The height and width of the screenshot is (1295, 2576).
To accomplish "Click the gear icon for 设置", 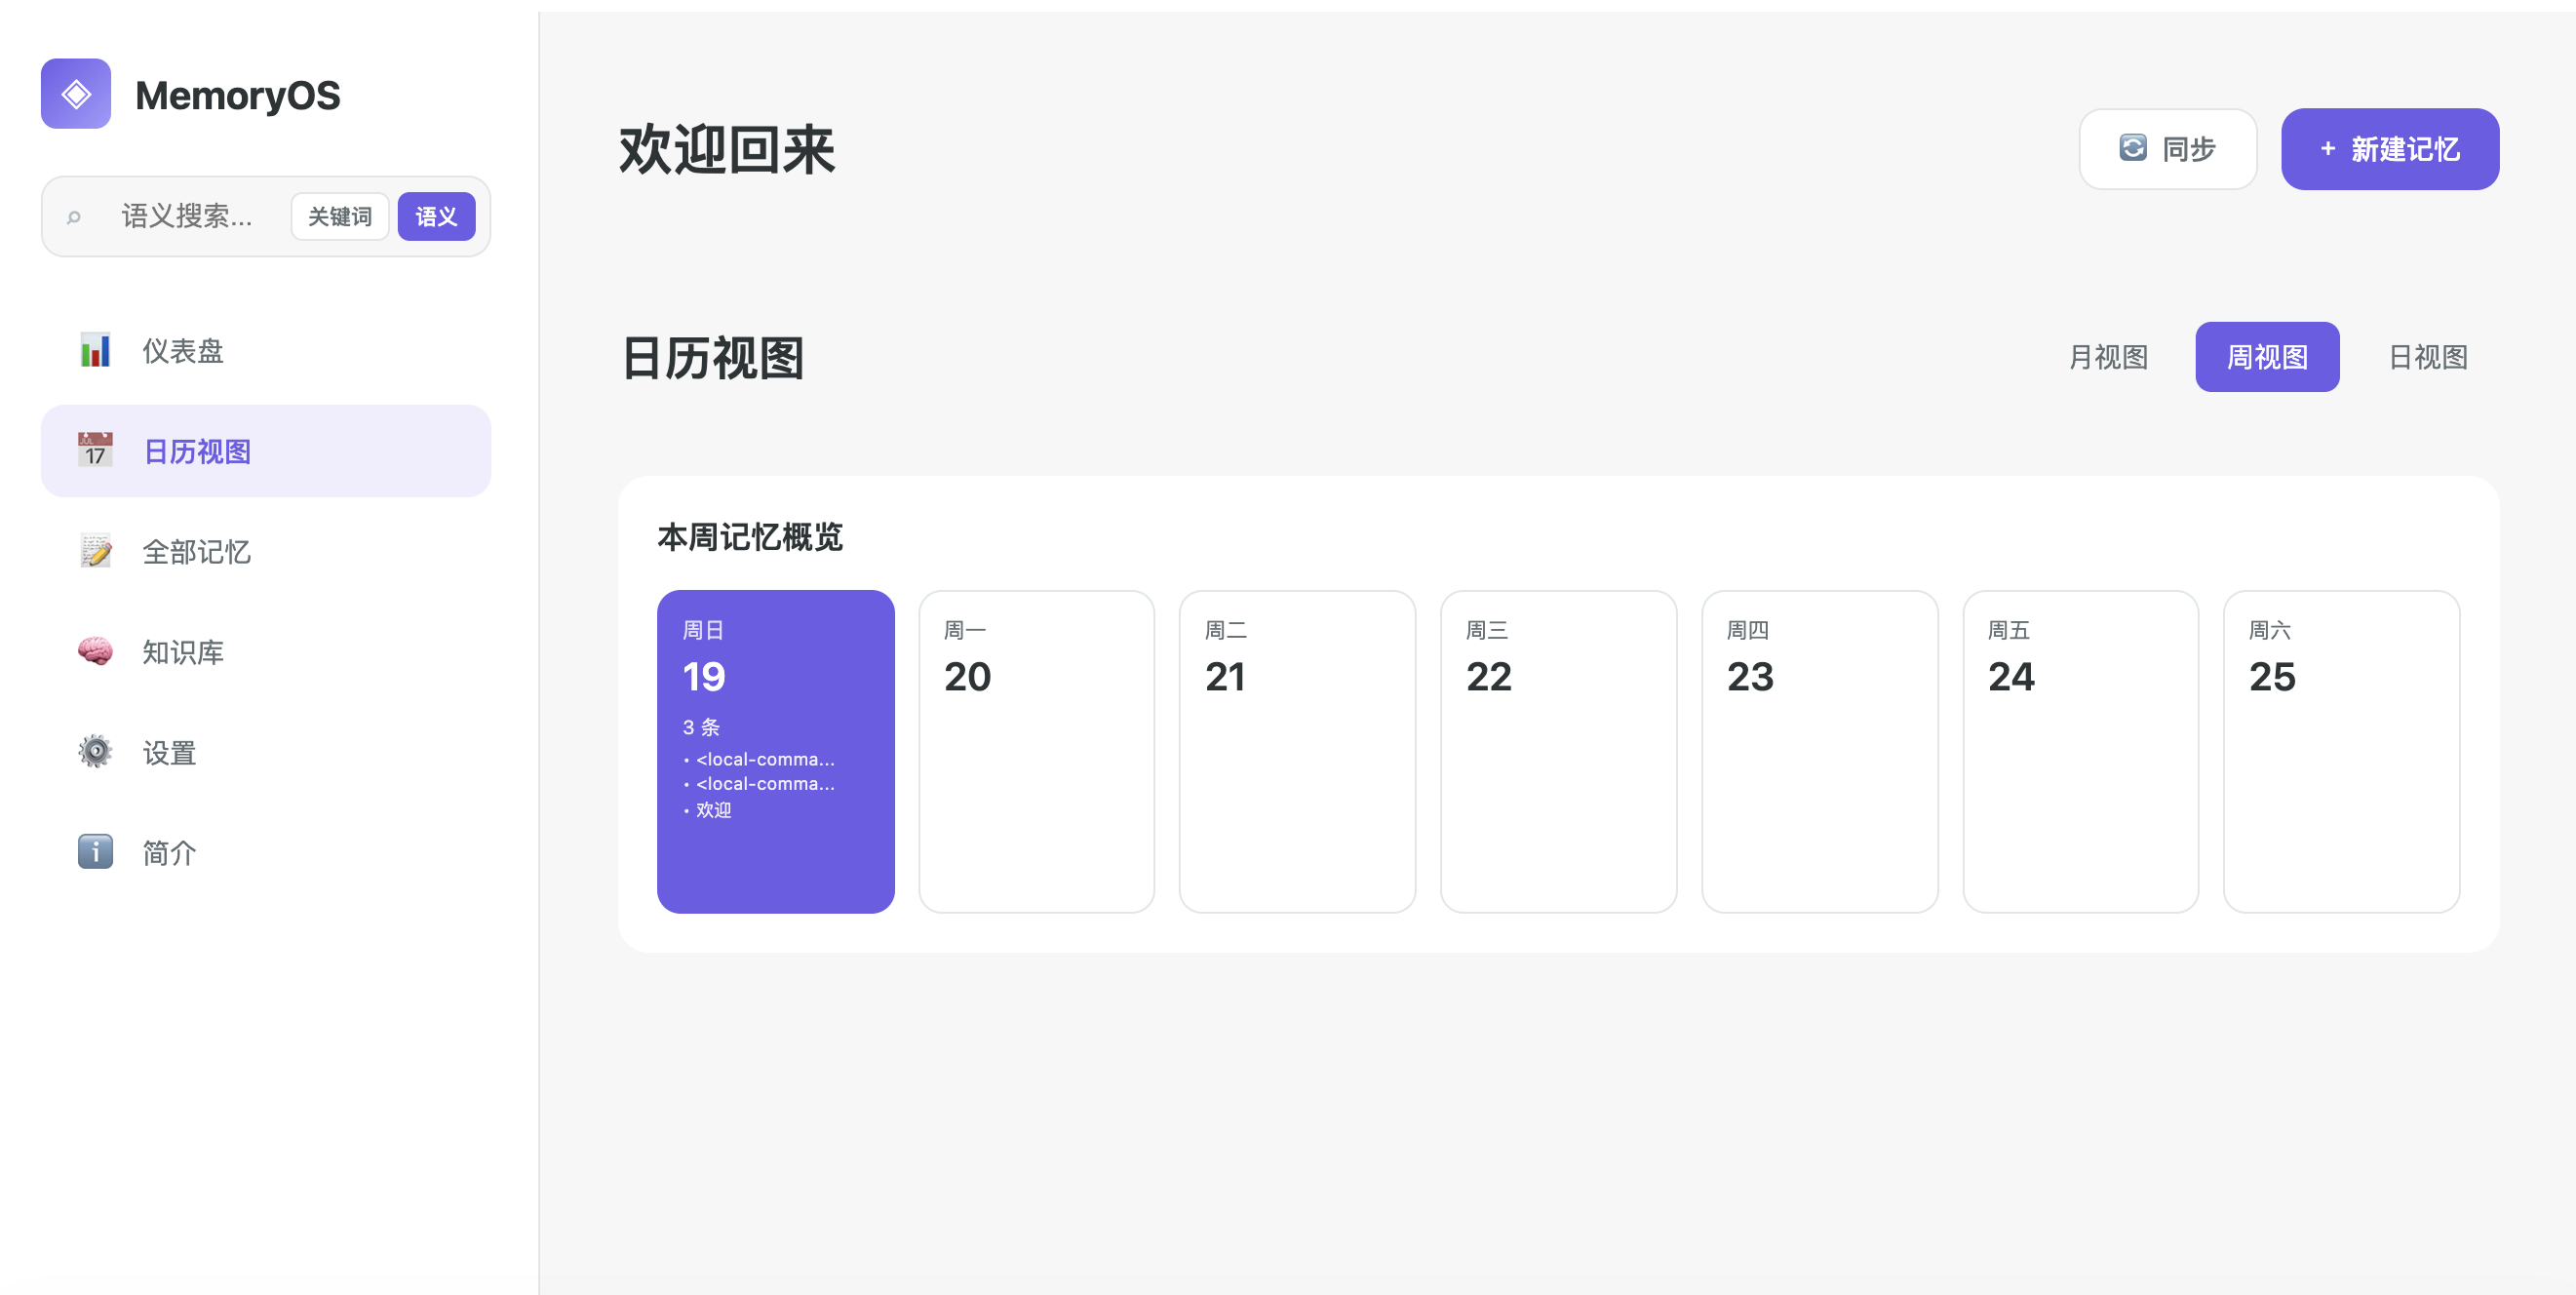I will [x=95, y=752].
